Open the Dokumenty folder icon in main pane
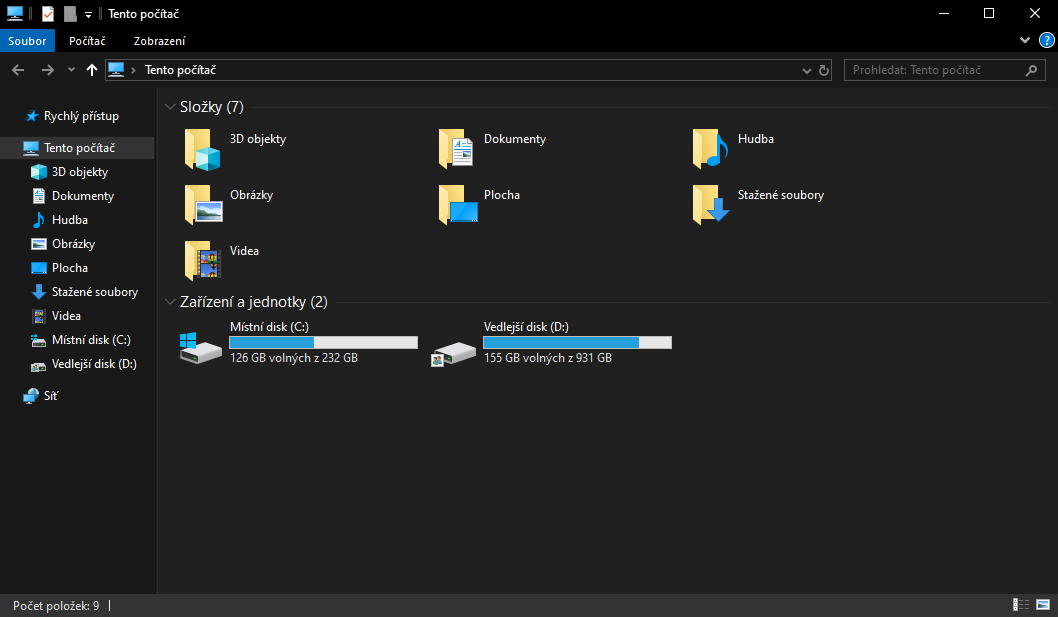Image resolution: width=1058 pixels, height=617 pixels. (x=456, y=149)
